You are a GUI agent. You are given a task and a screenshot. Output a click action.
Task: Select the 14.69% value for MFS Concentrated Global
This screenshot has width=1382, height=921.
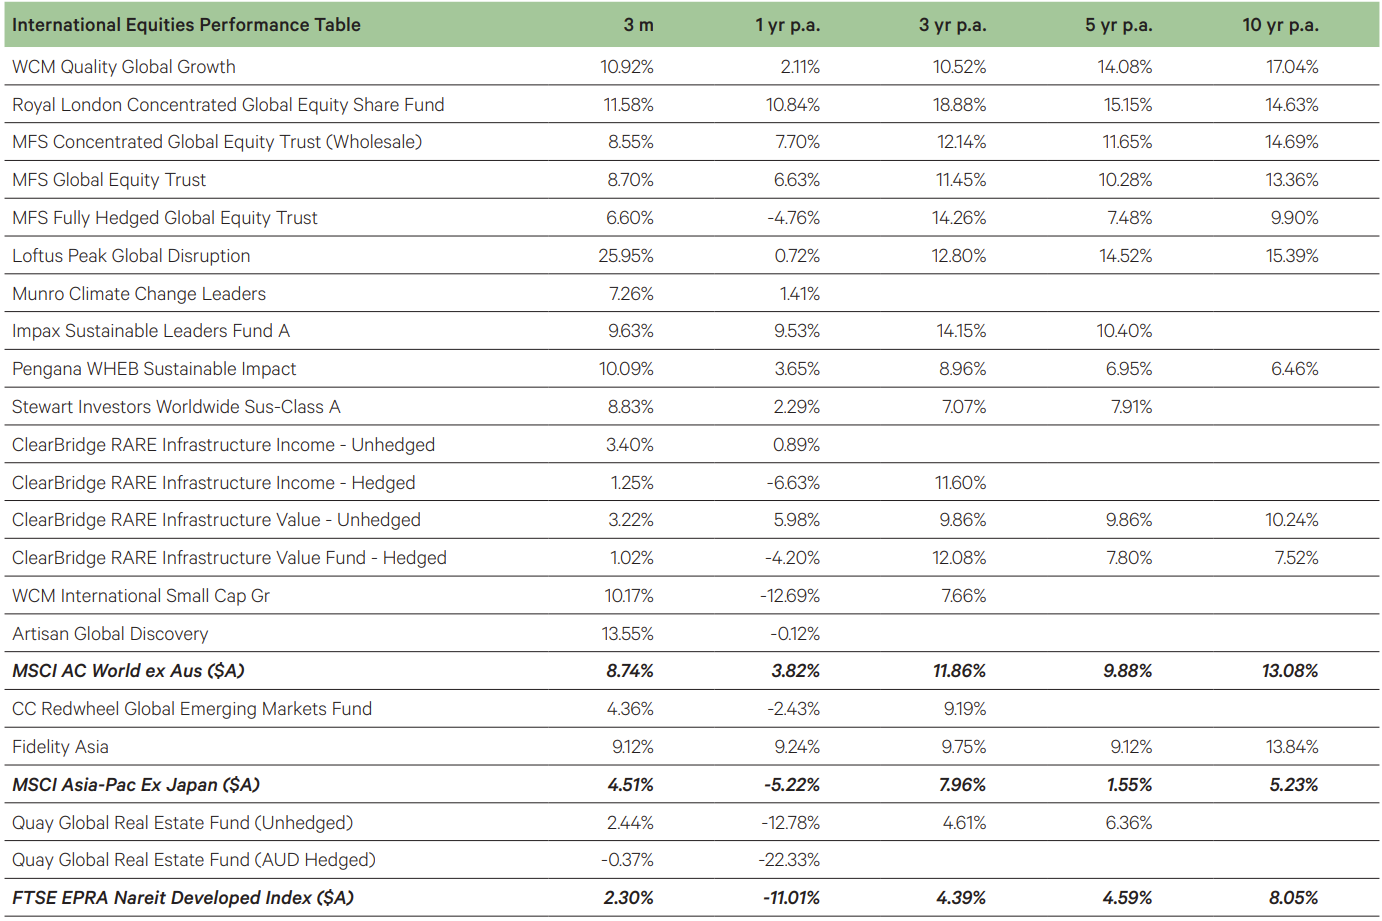point(1292,142)
